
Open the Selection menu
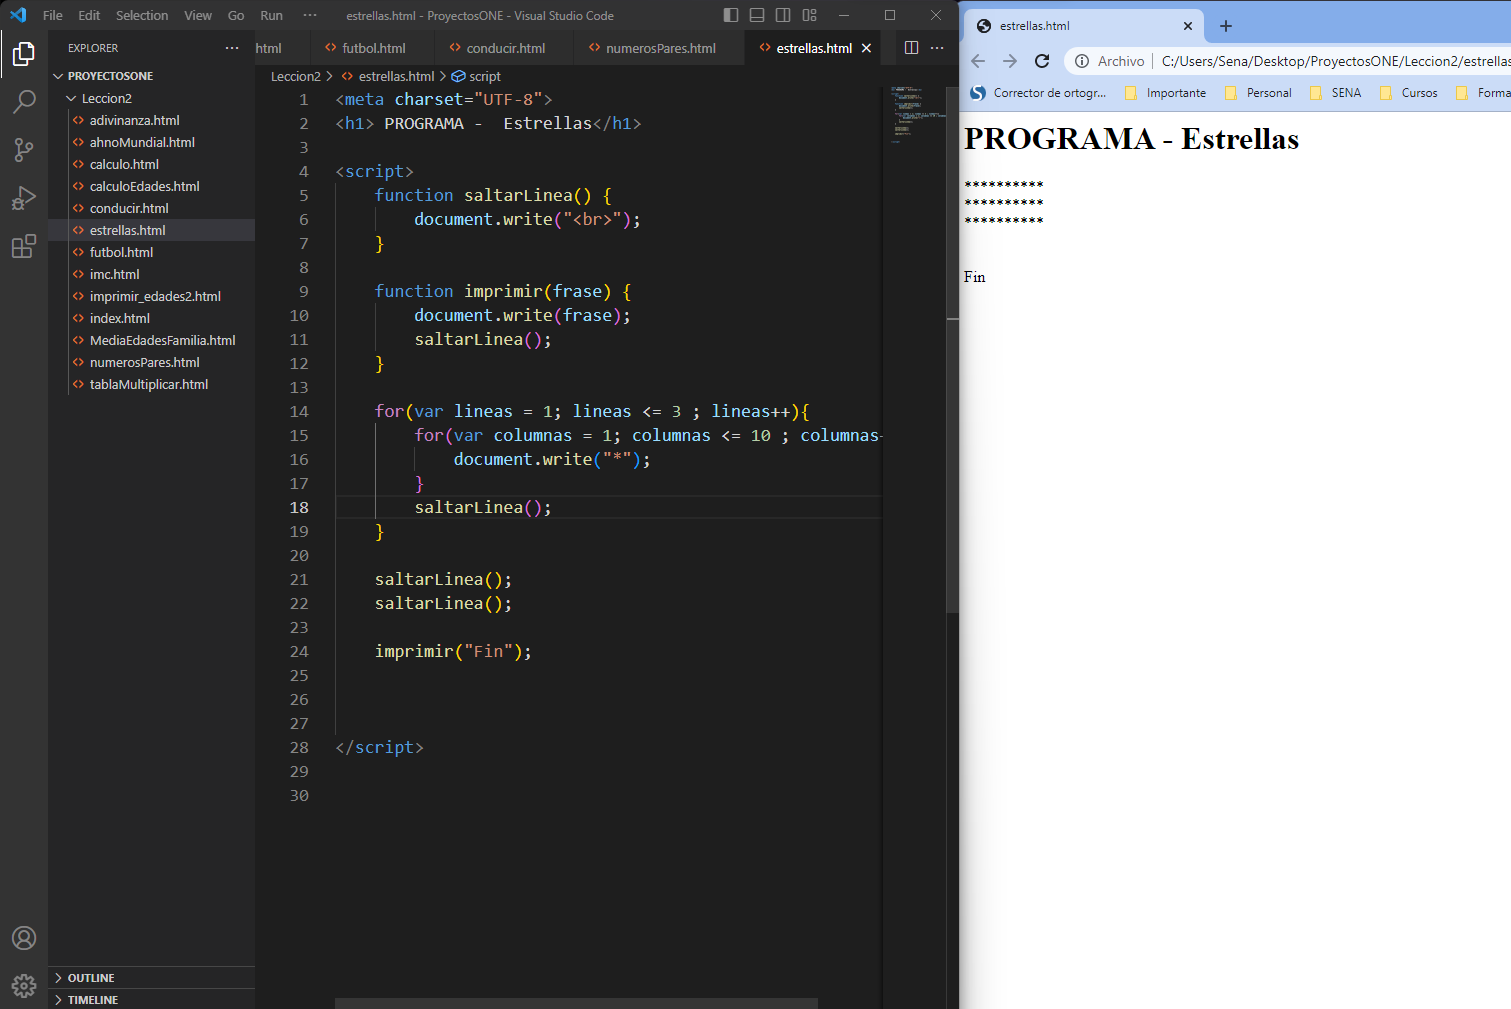pyautogui.click(x=142, y=15)
